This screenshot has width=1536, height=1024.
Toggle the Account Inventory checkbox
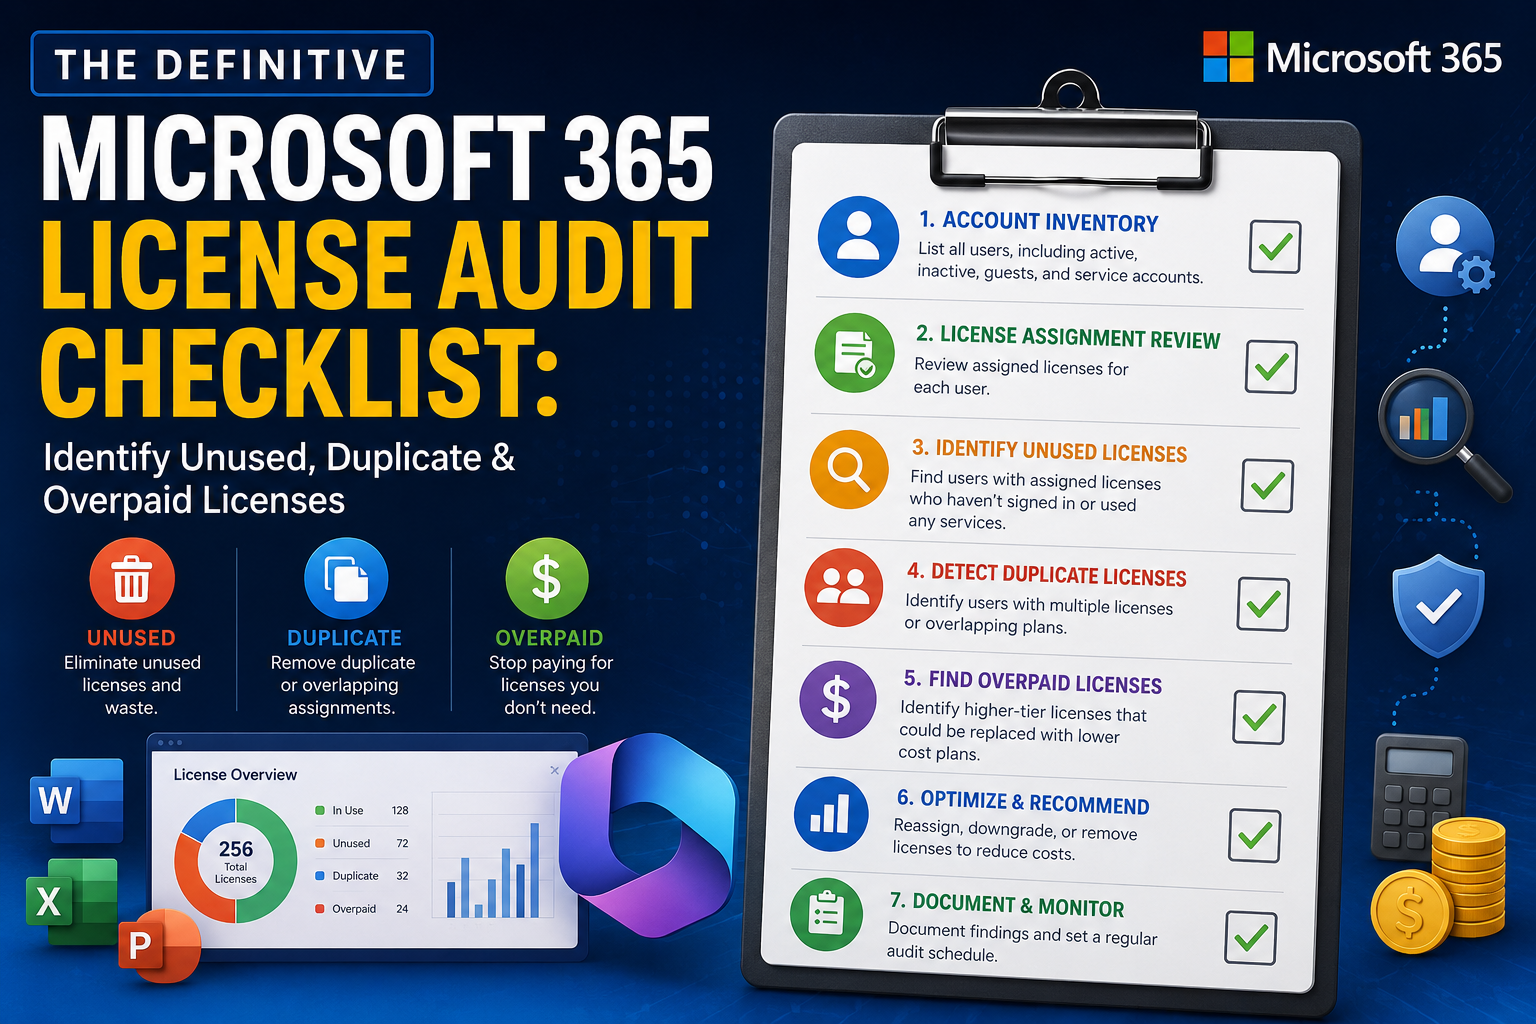point(1275,247)
